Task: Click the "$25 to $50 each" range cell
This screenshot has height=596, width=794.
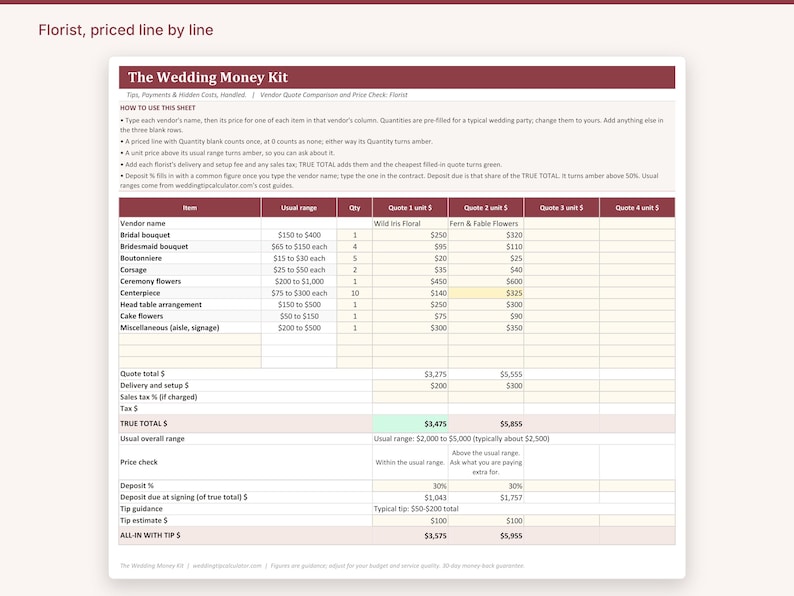Action: pos(299,270)
